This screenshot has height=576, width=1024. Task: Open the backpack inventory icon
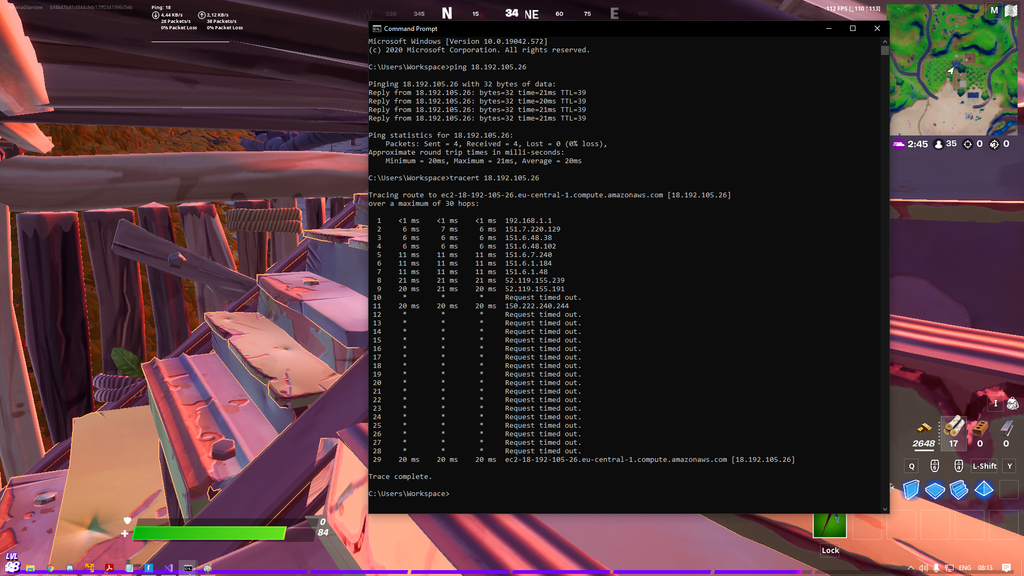click(x=1012, y=404)
